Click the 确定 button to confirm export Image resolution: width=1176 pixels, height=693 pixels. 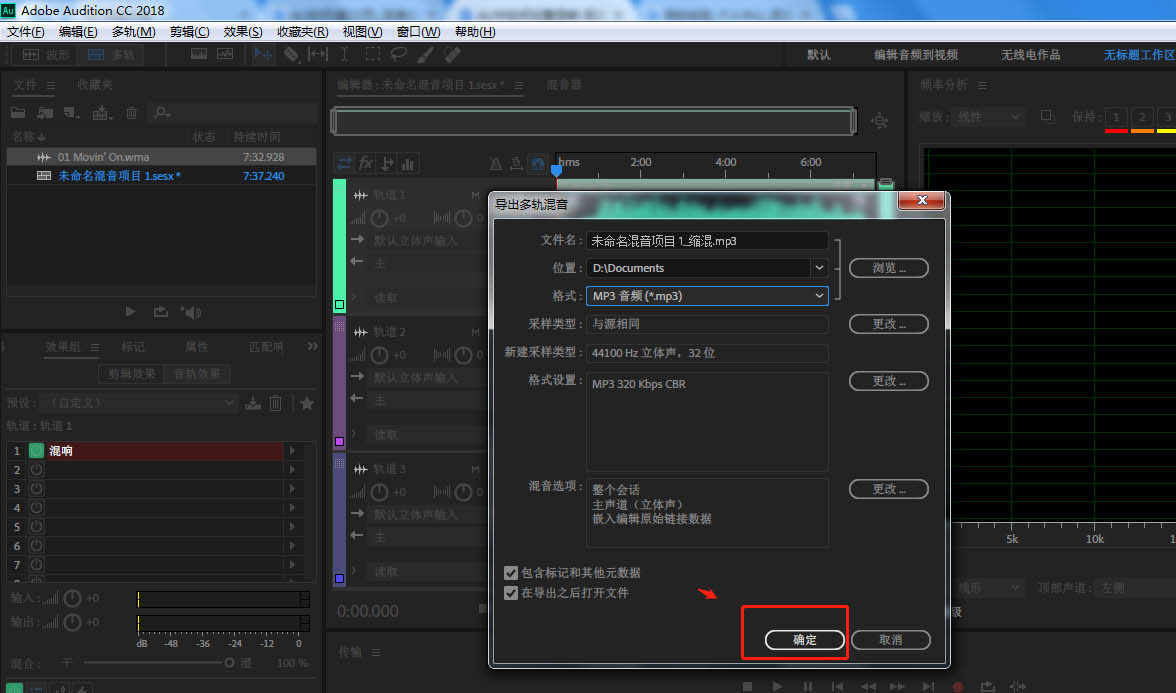804,640
